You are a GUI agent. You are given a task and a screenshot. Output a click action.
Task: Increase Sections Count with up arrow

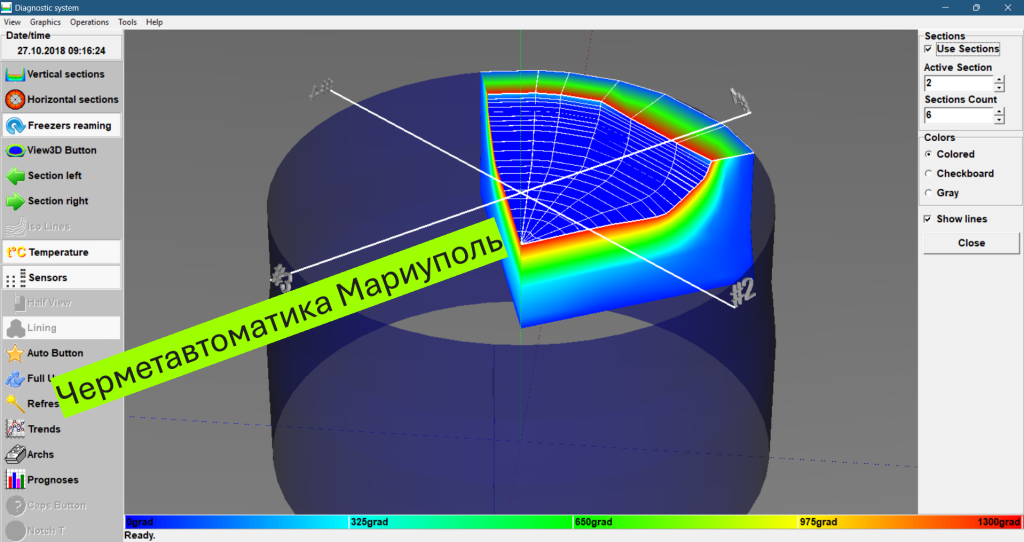[999, 111]
